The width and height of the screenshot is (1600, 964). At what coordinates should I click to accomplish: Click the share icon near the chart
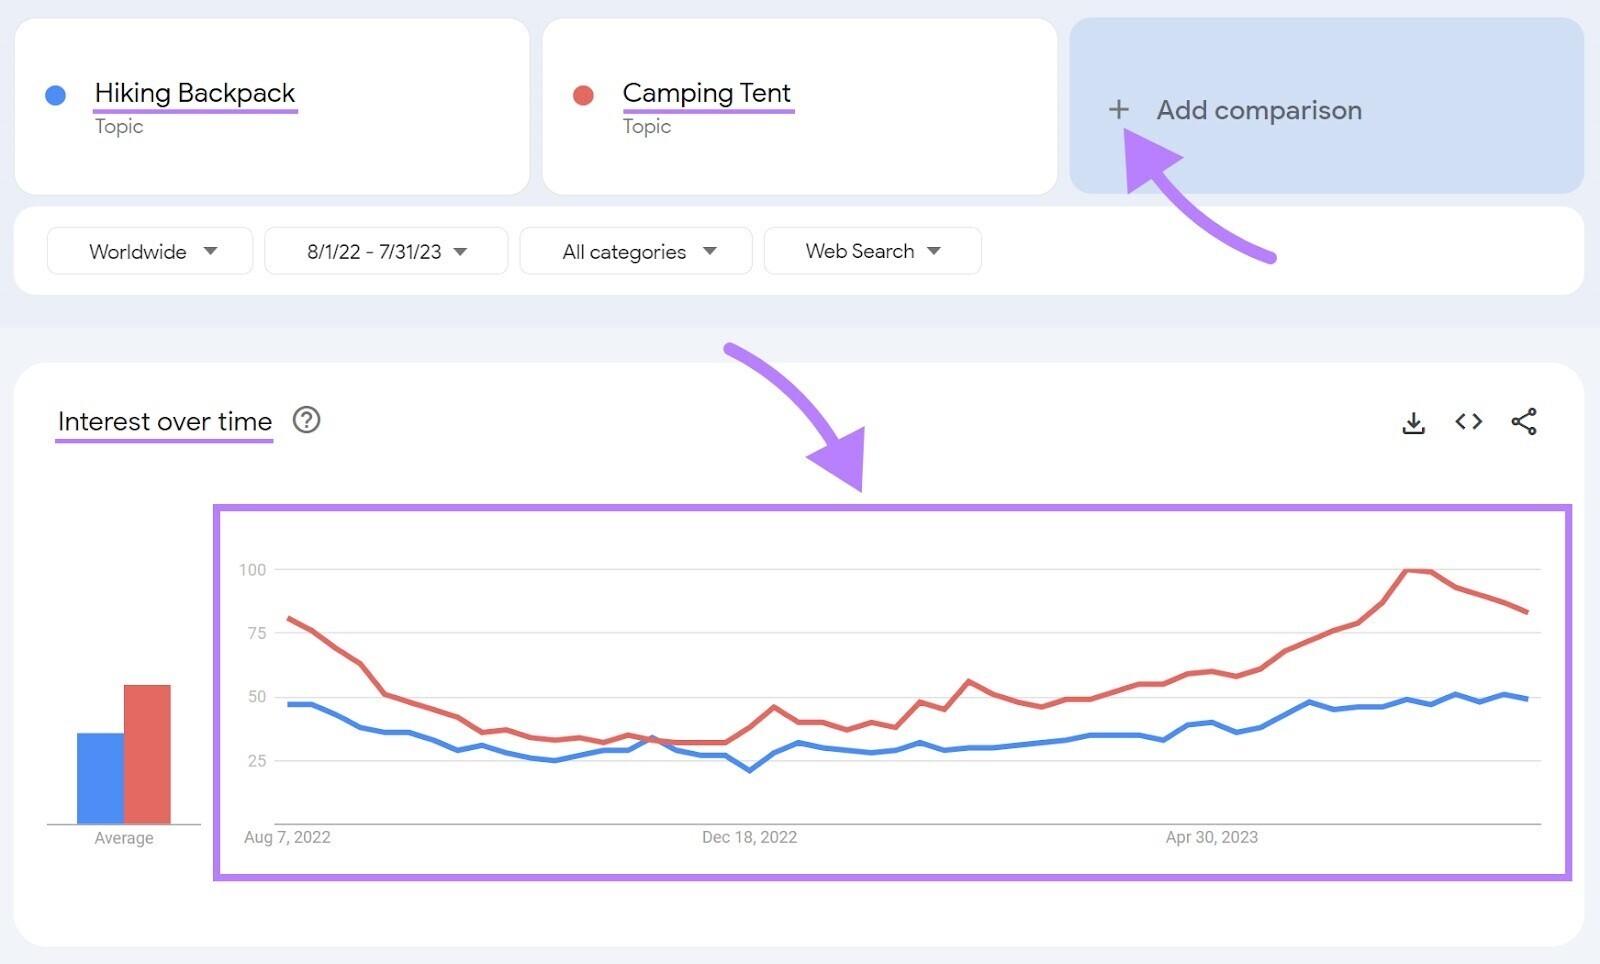[x=1523, y=422]
